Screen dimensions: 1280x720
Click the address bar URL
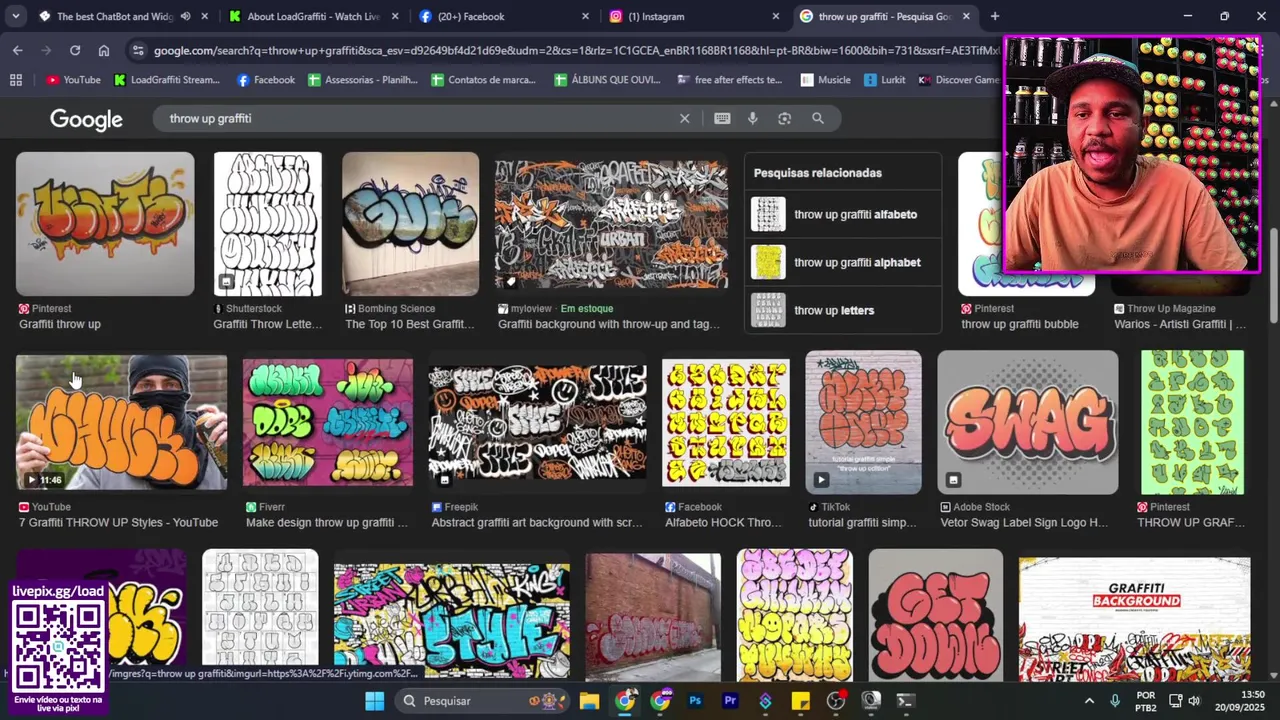pyautogui.click(x=577, y=50)
